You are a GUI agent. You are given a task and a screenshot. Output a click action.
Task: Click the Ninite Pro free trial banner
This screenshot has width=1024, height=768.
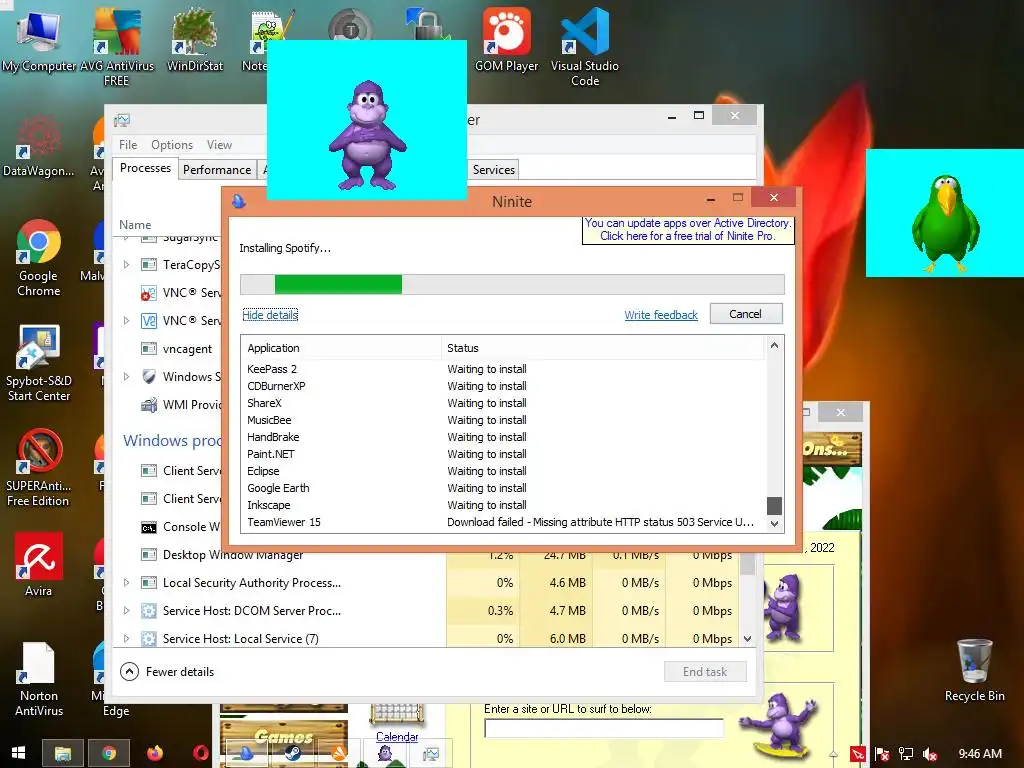point(688,230)
